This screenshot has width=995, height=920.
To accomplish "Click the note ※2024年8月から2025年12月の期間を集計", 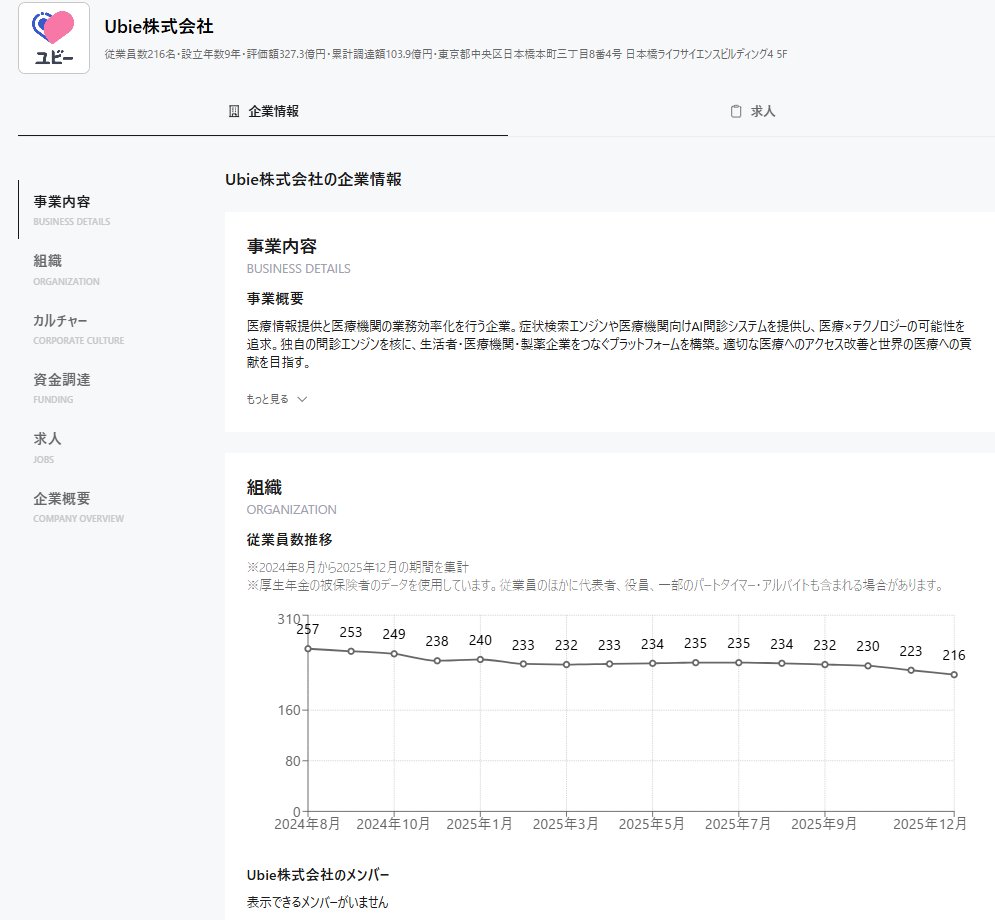I will click(x=358, y=567).
